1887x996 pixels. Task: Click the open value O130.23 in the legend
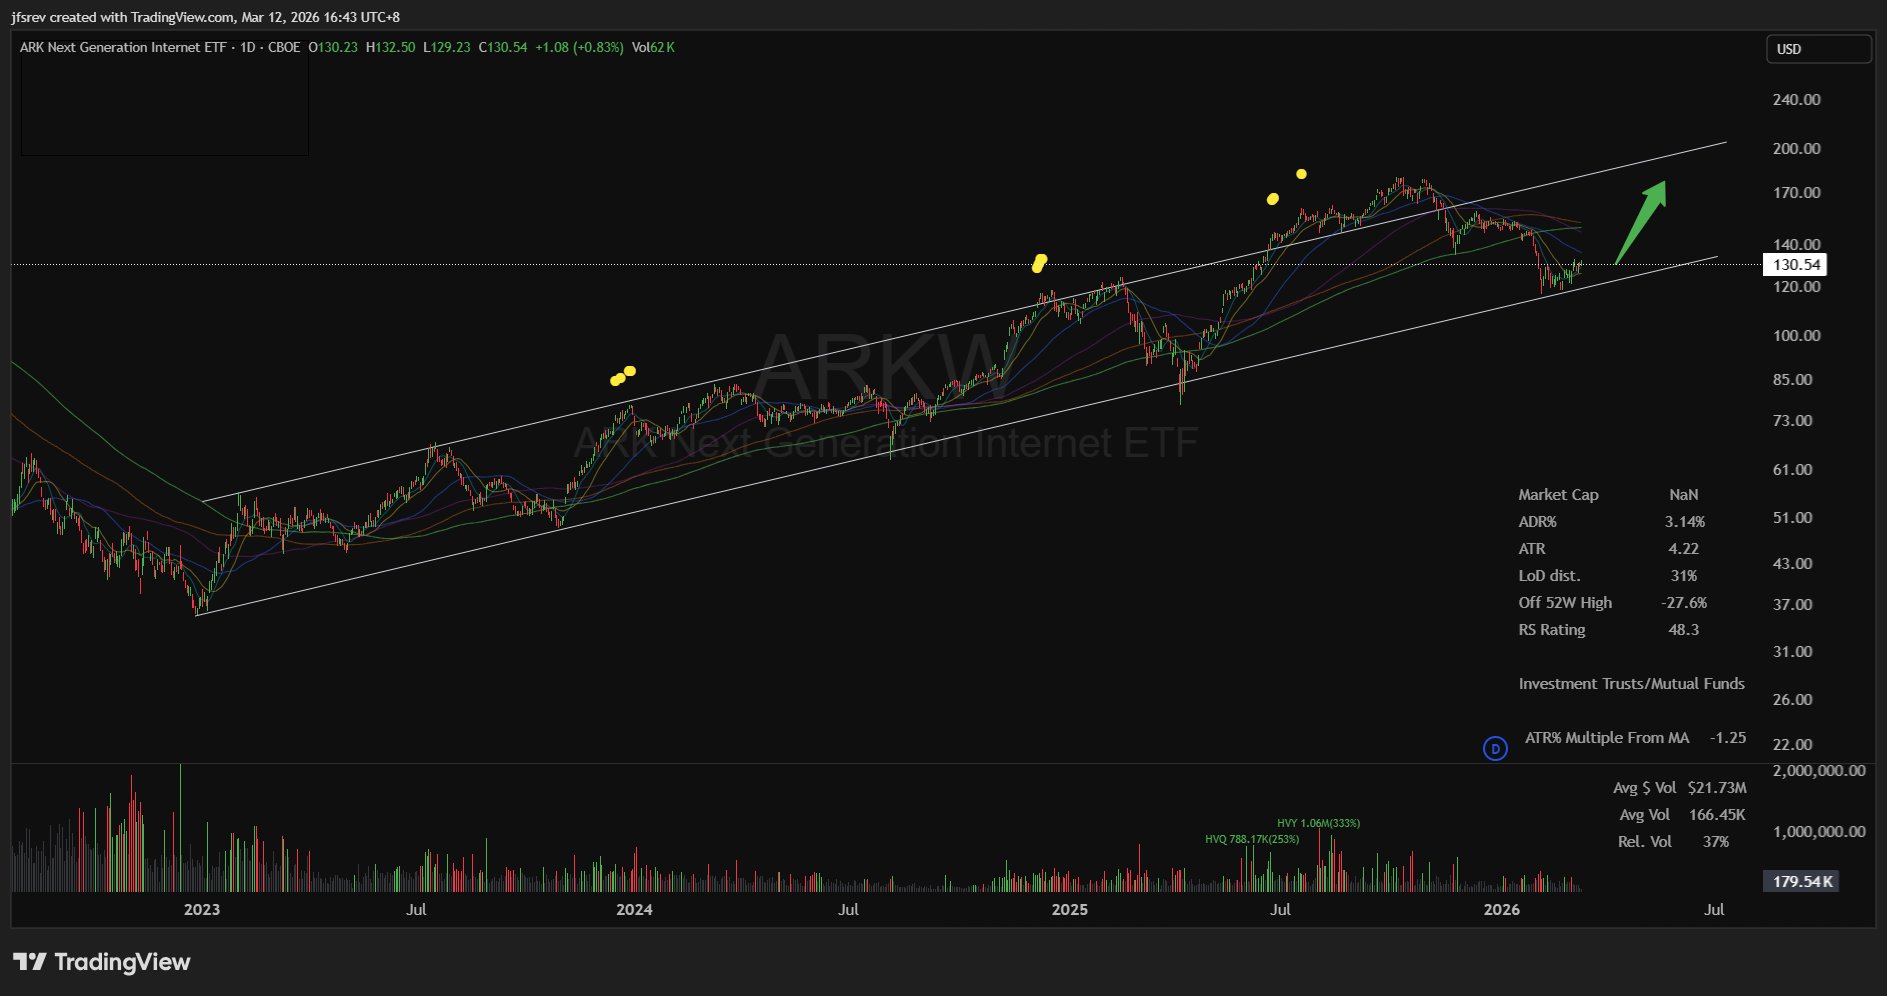(333, 47)
